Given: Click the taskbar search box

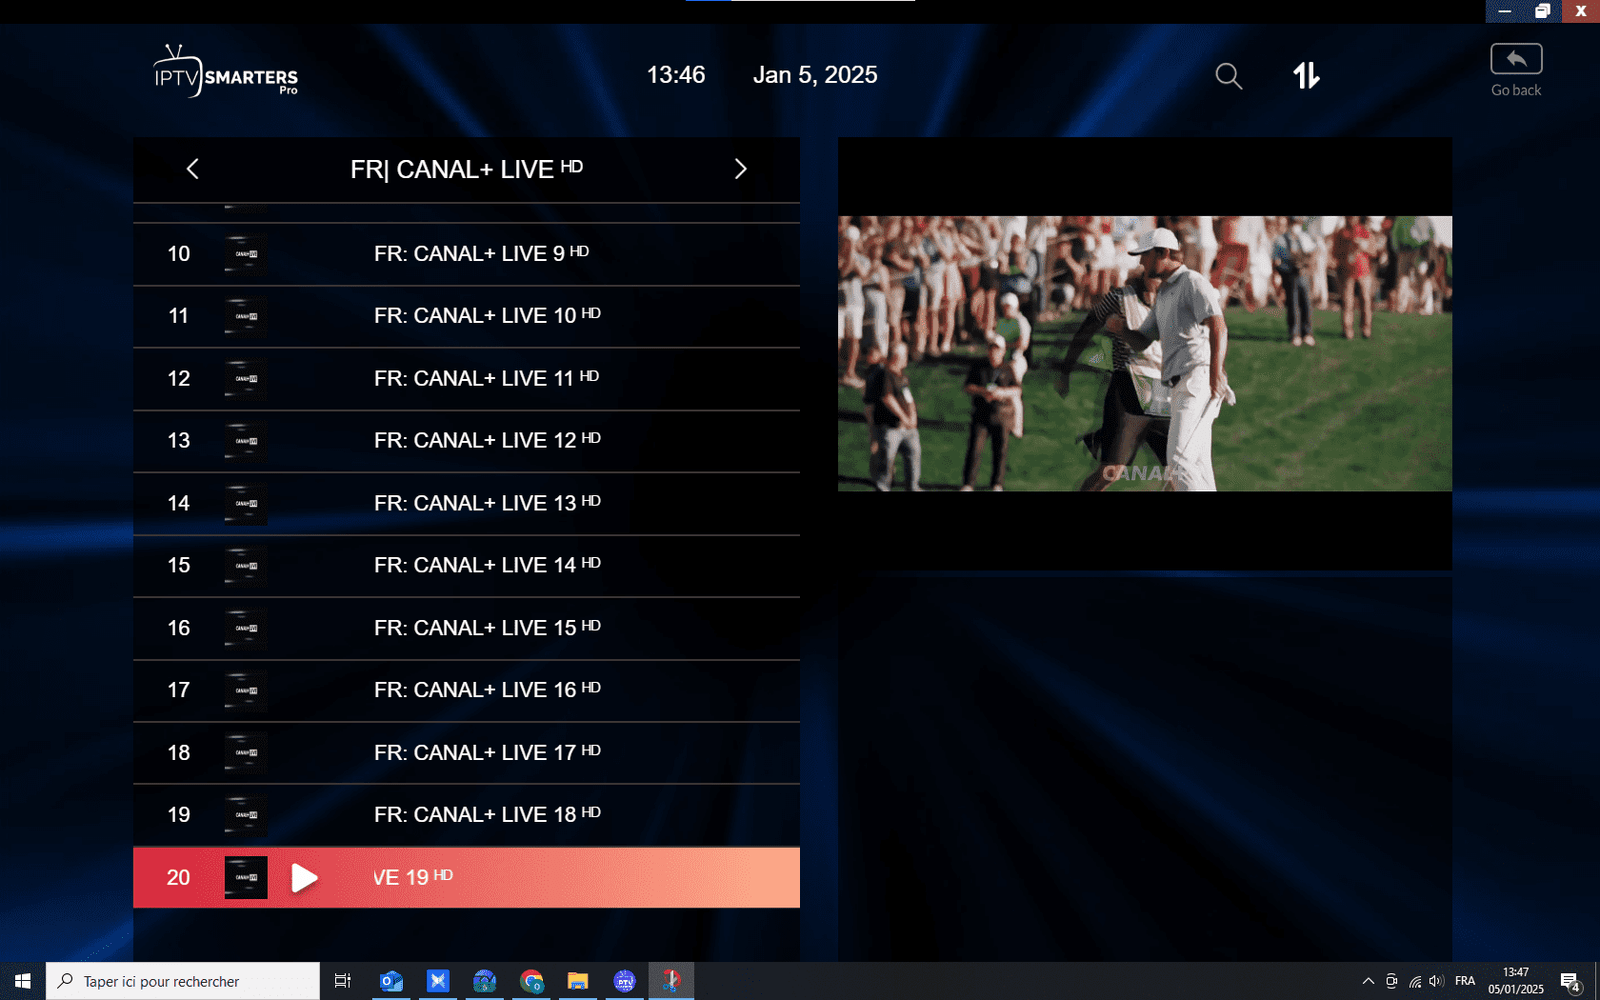Looking at the screenshot, I should click(183, 981).
